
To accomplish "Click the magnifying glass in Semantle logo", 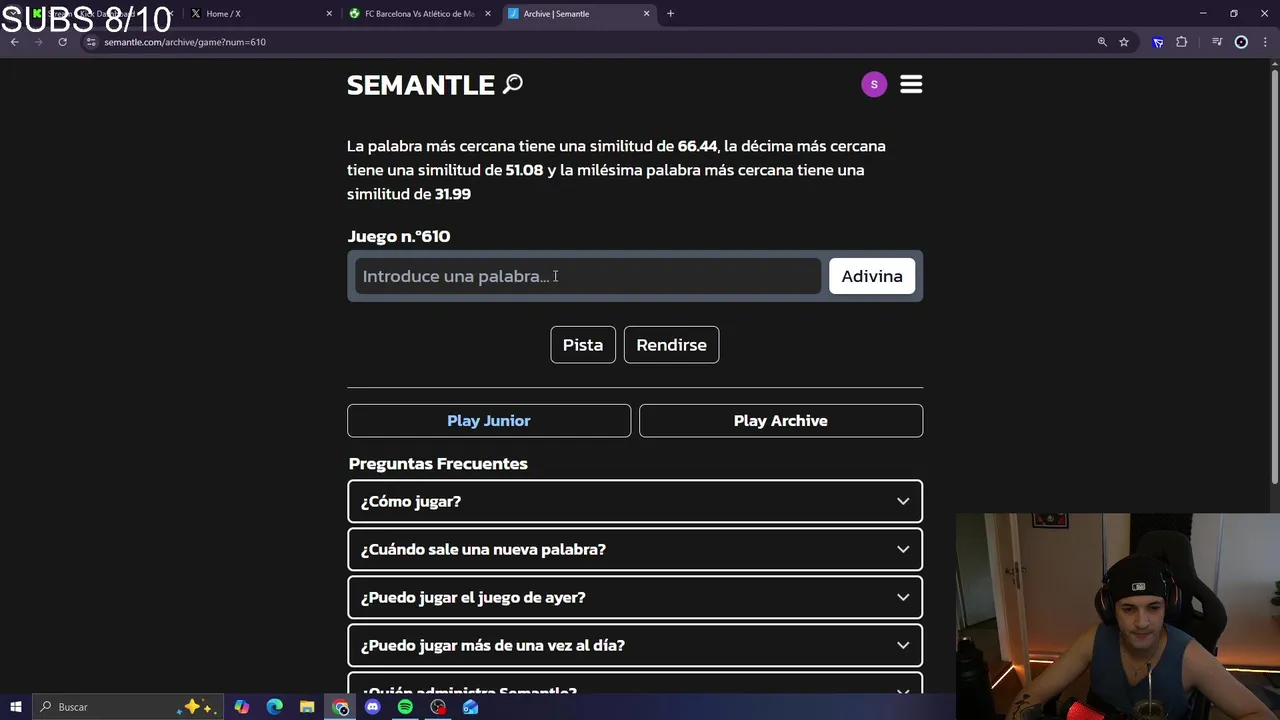I will (x=513, y=85).
